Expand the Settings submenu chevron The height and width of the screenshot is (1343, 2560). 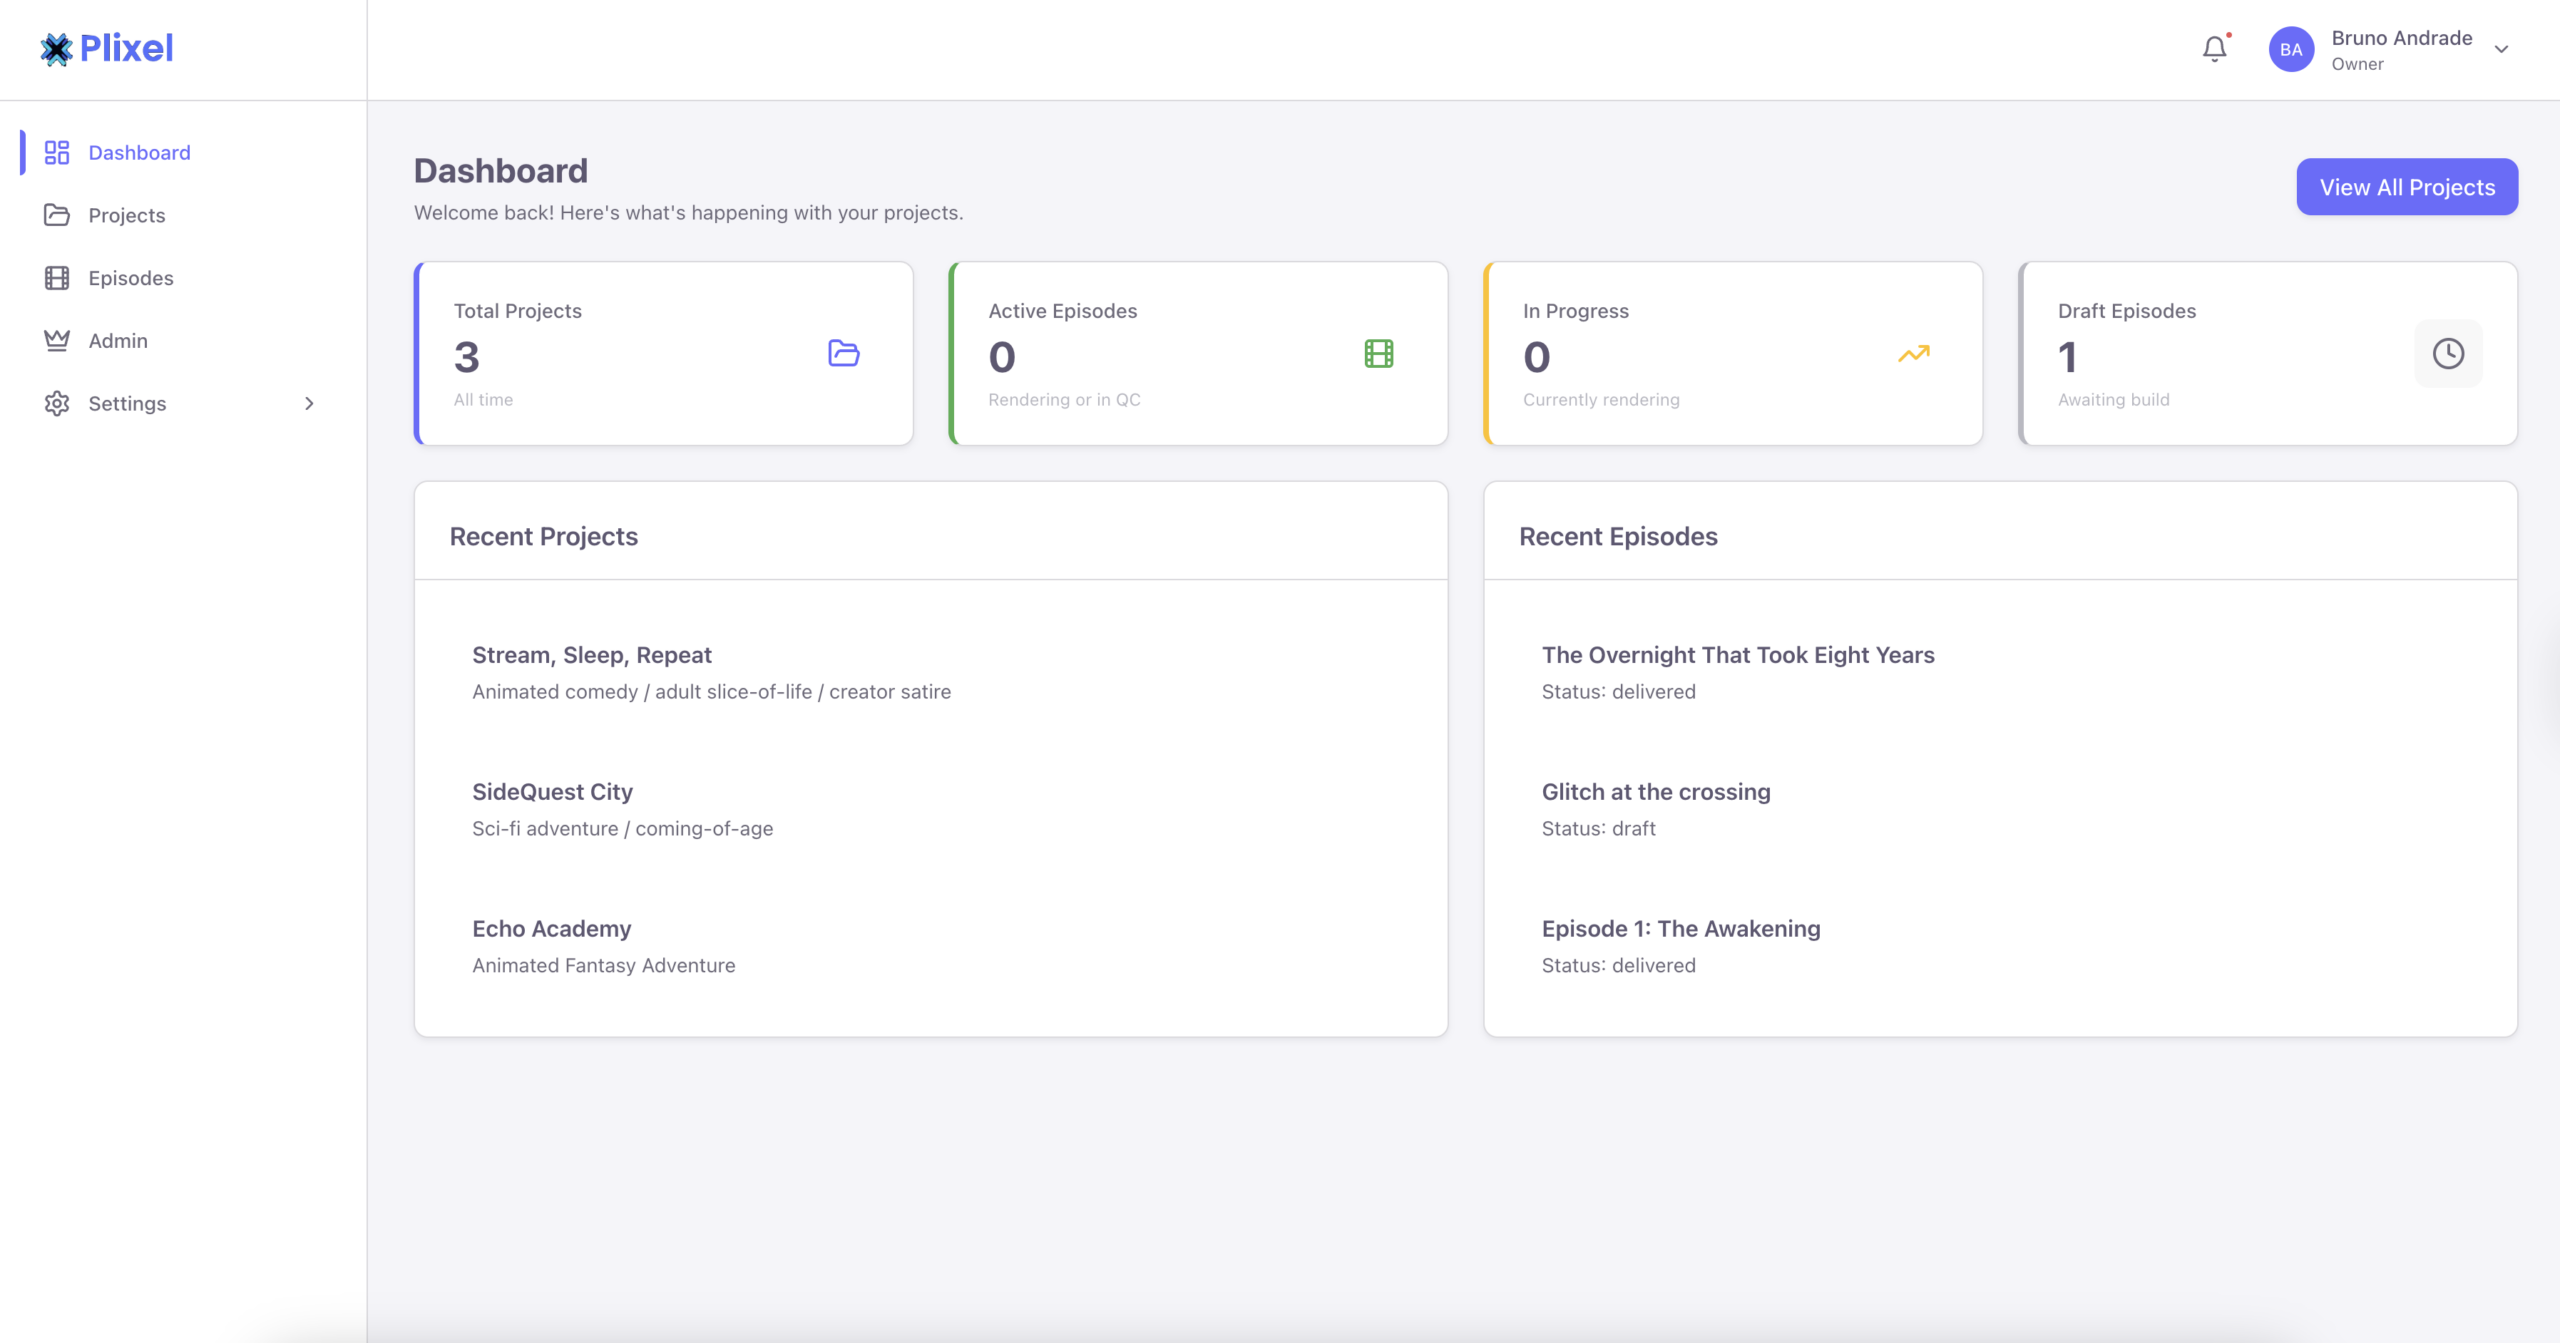309,403
